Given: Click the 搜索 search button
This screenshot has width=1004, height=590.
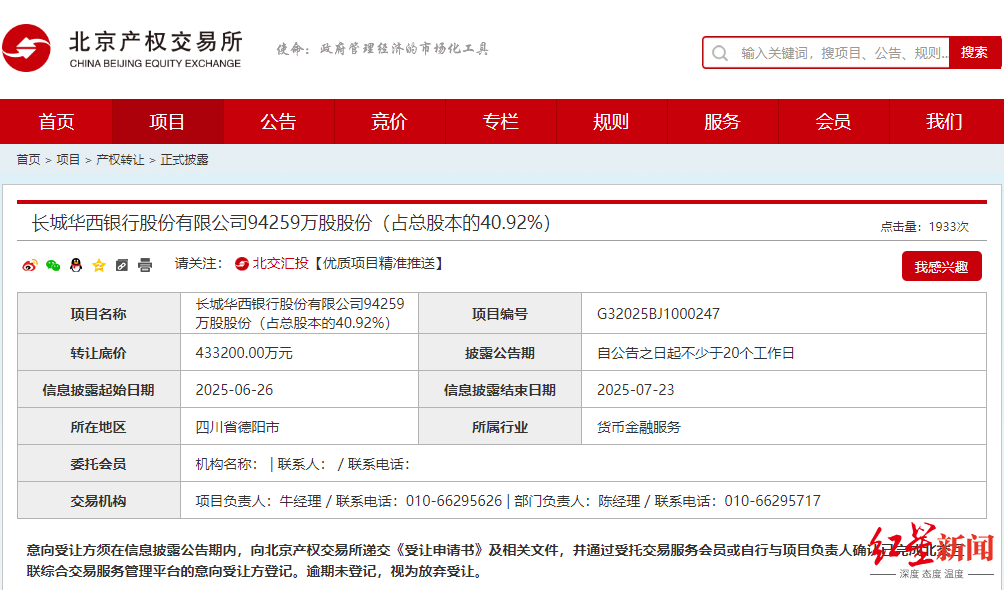Looking at the screenshot, I should pyautogui.click(x=974, y=53).
